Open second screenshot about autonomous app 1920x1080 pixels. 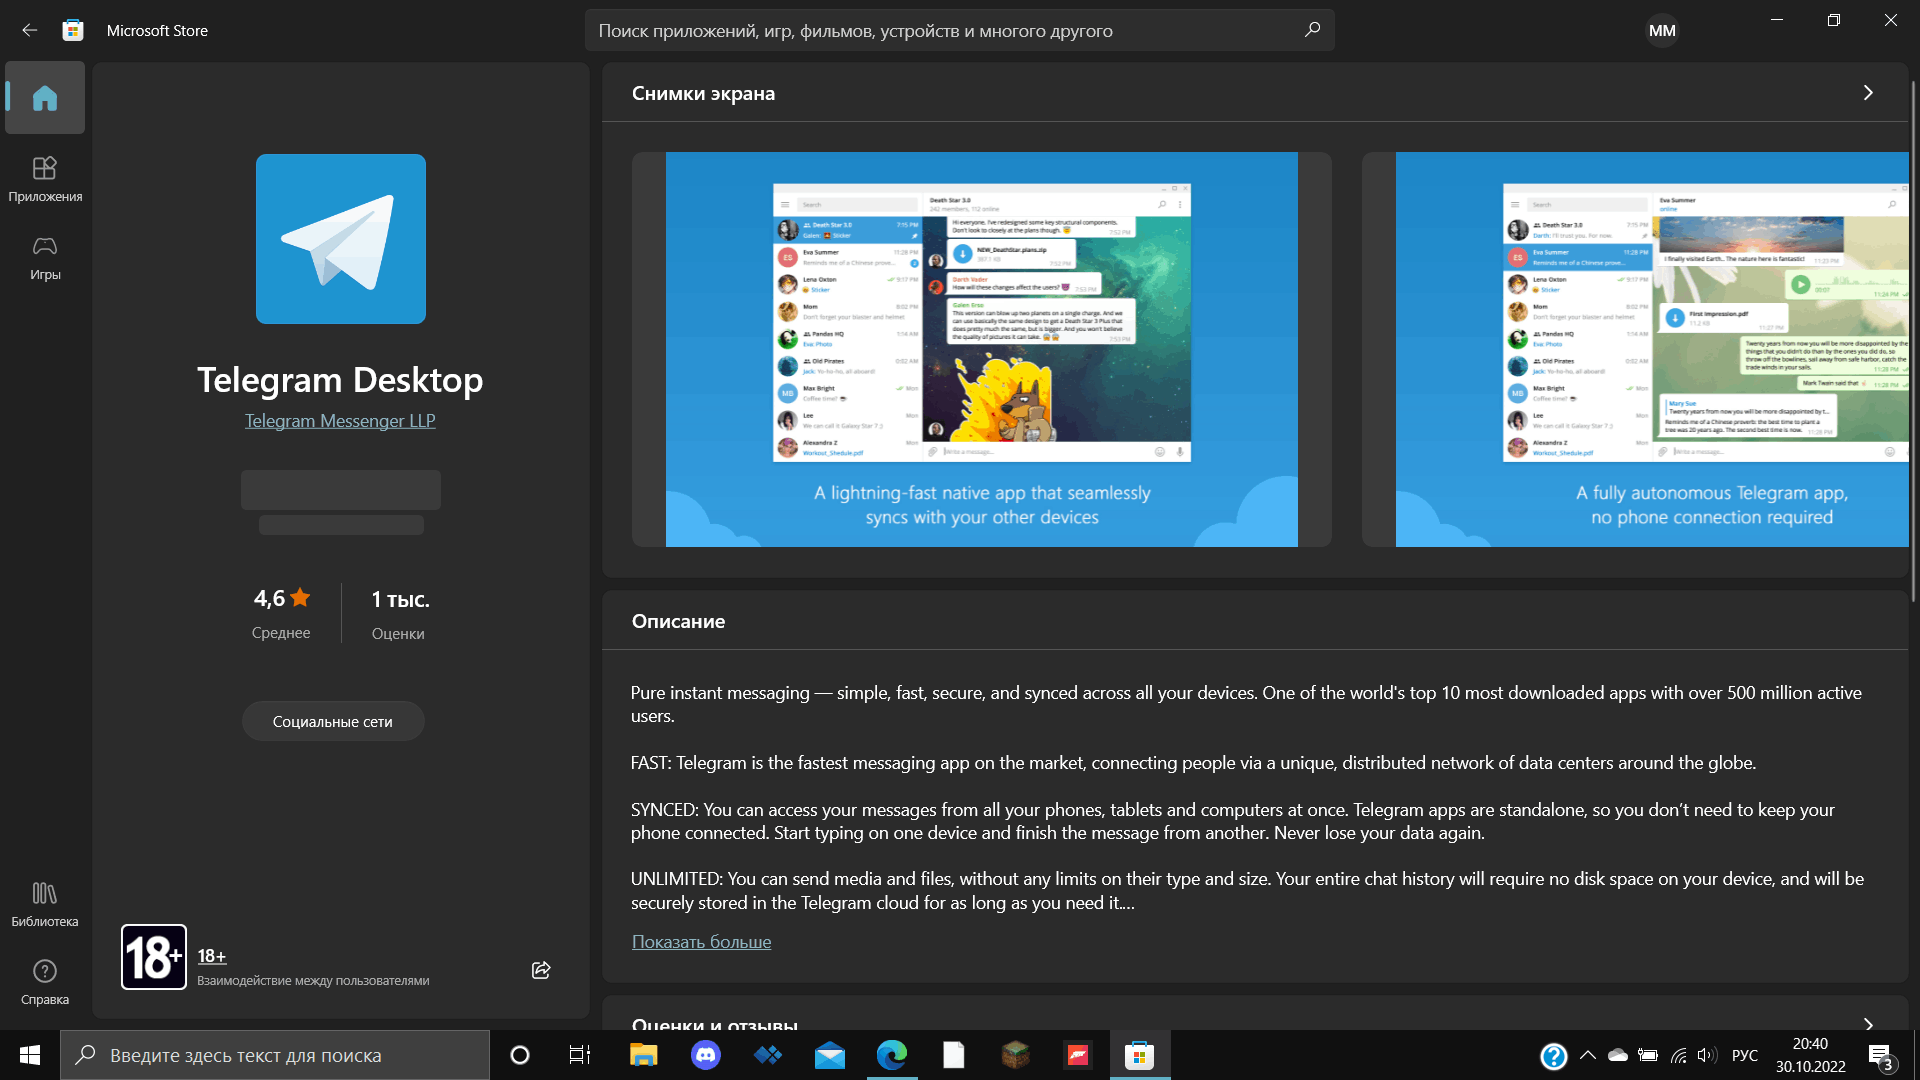coord(1635,349)
